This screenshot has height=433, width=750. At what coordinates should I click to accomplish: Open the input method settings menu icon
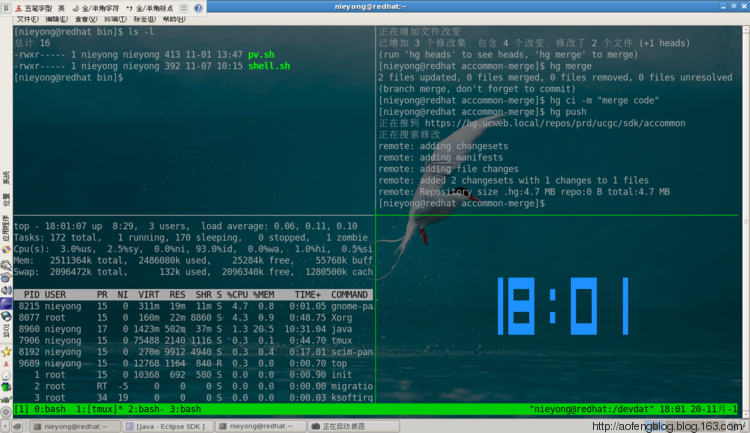(x=184, y=8)
